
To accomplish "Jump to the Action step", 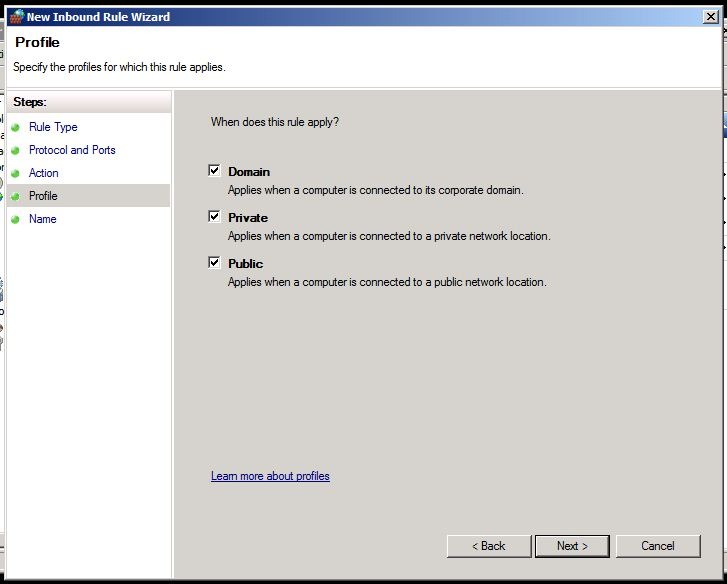I will [44, 173].
